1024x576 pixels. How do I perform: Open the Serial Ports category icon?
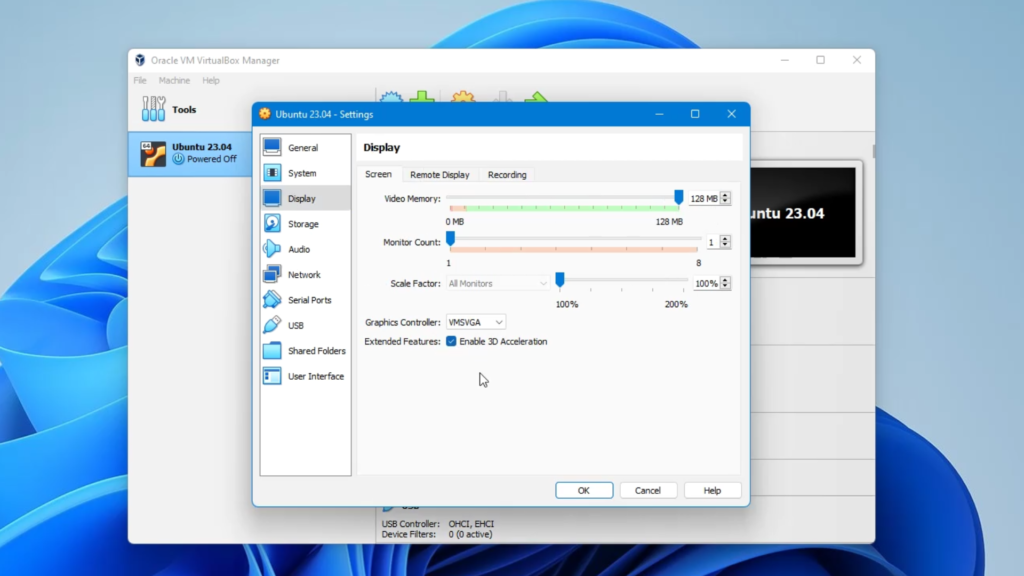click(272, 300)
